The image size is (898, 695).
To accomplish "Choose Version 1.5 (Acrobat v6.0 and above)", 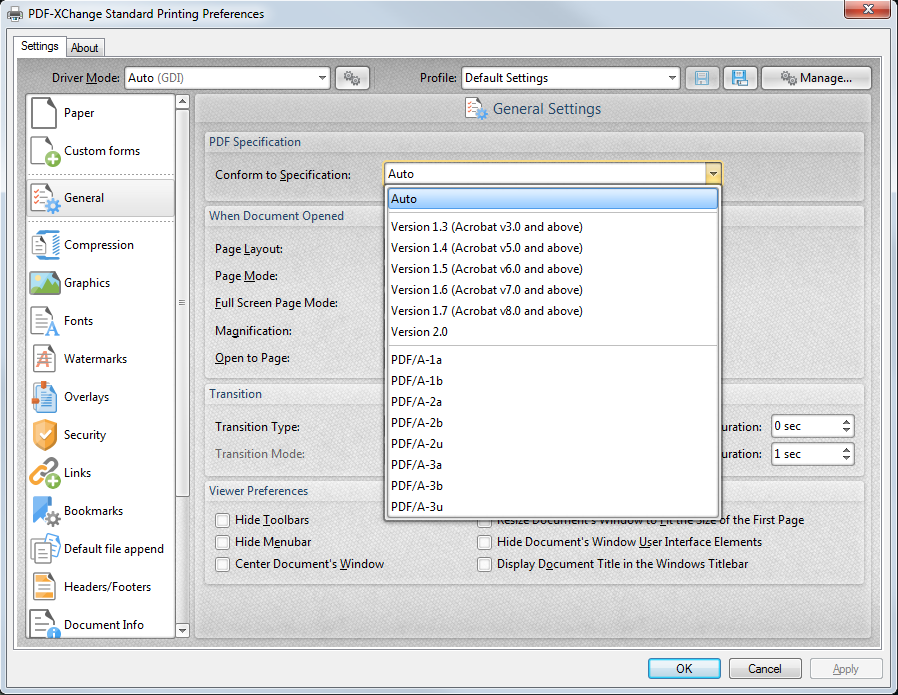I will pyautogui.click(x=553, y=269).
